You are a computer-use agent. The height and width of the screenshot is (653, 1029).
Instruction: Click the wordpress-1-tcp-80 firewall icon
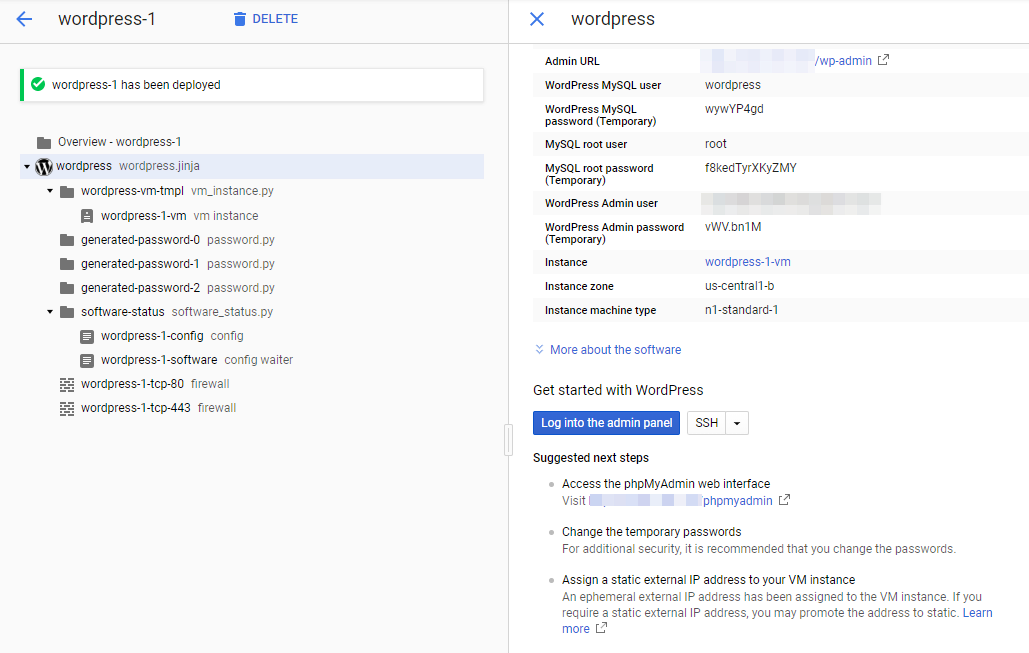coord(67,384)
